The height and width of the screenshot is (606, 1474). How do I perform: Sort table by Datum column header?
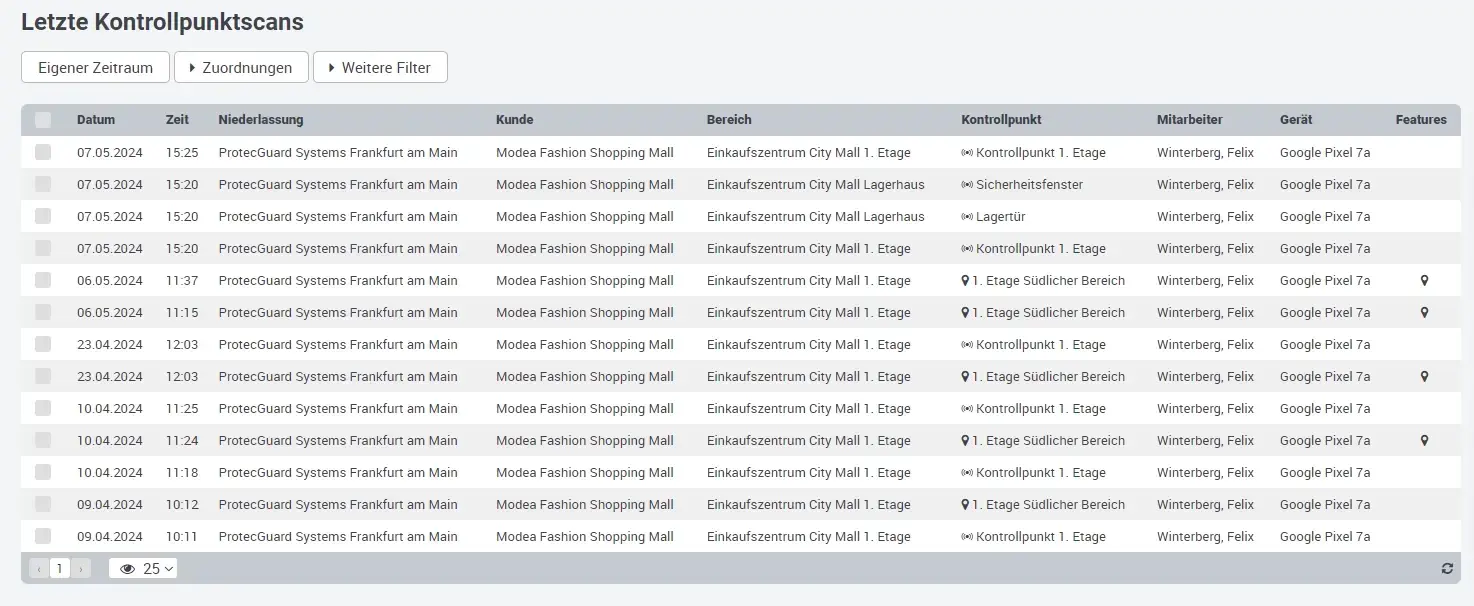click(x=96, y=120)
